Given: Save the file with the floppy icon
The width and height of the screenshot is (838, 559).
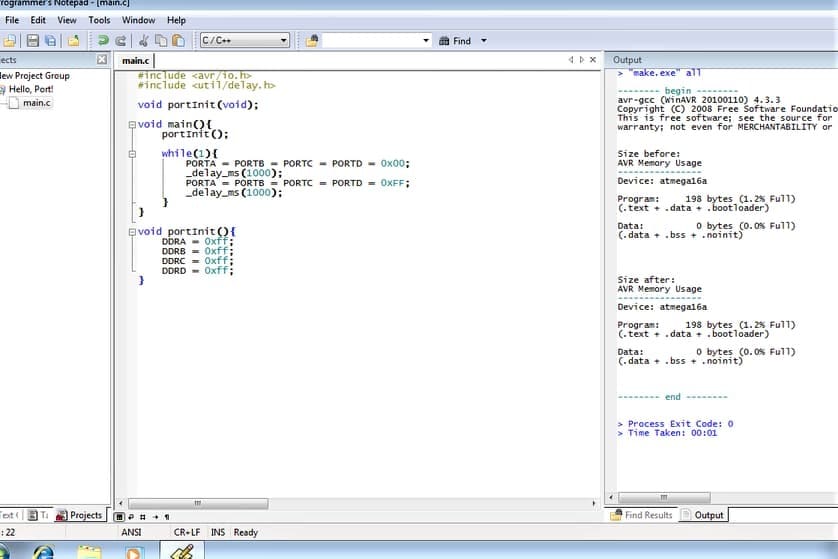Looking at the screenshot, I should [33, 41].
